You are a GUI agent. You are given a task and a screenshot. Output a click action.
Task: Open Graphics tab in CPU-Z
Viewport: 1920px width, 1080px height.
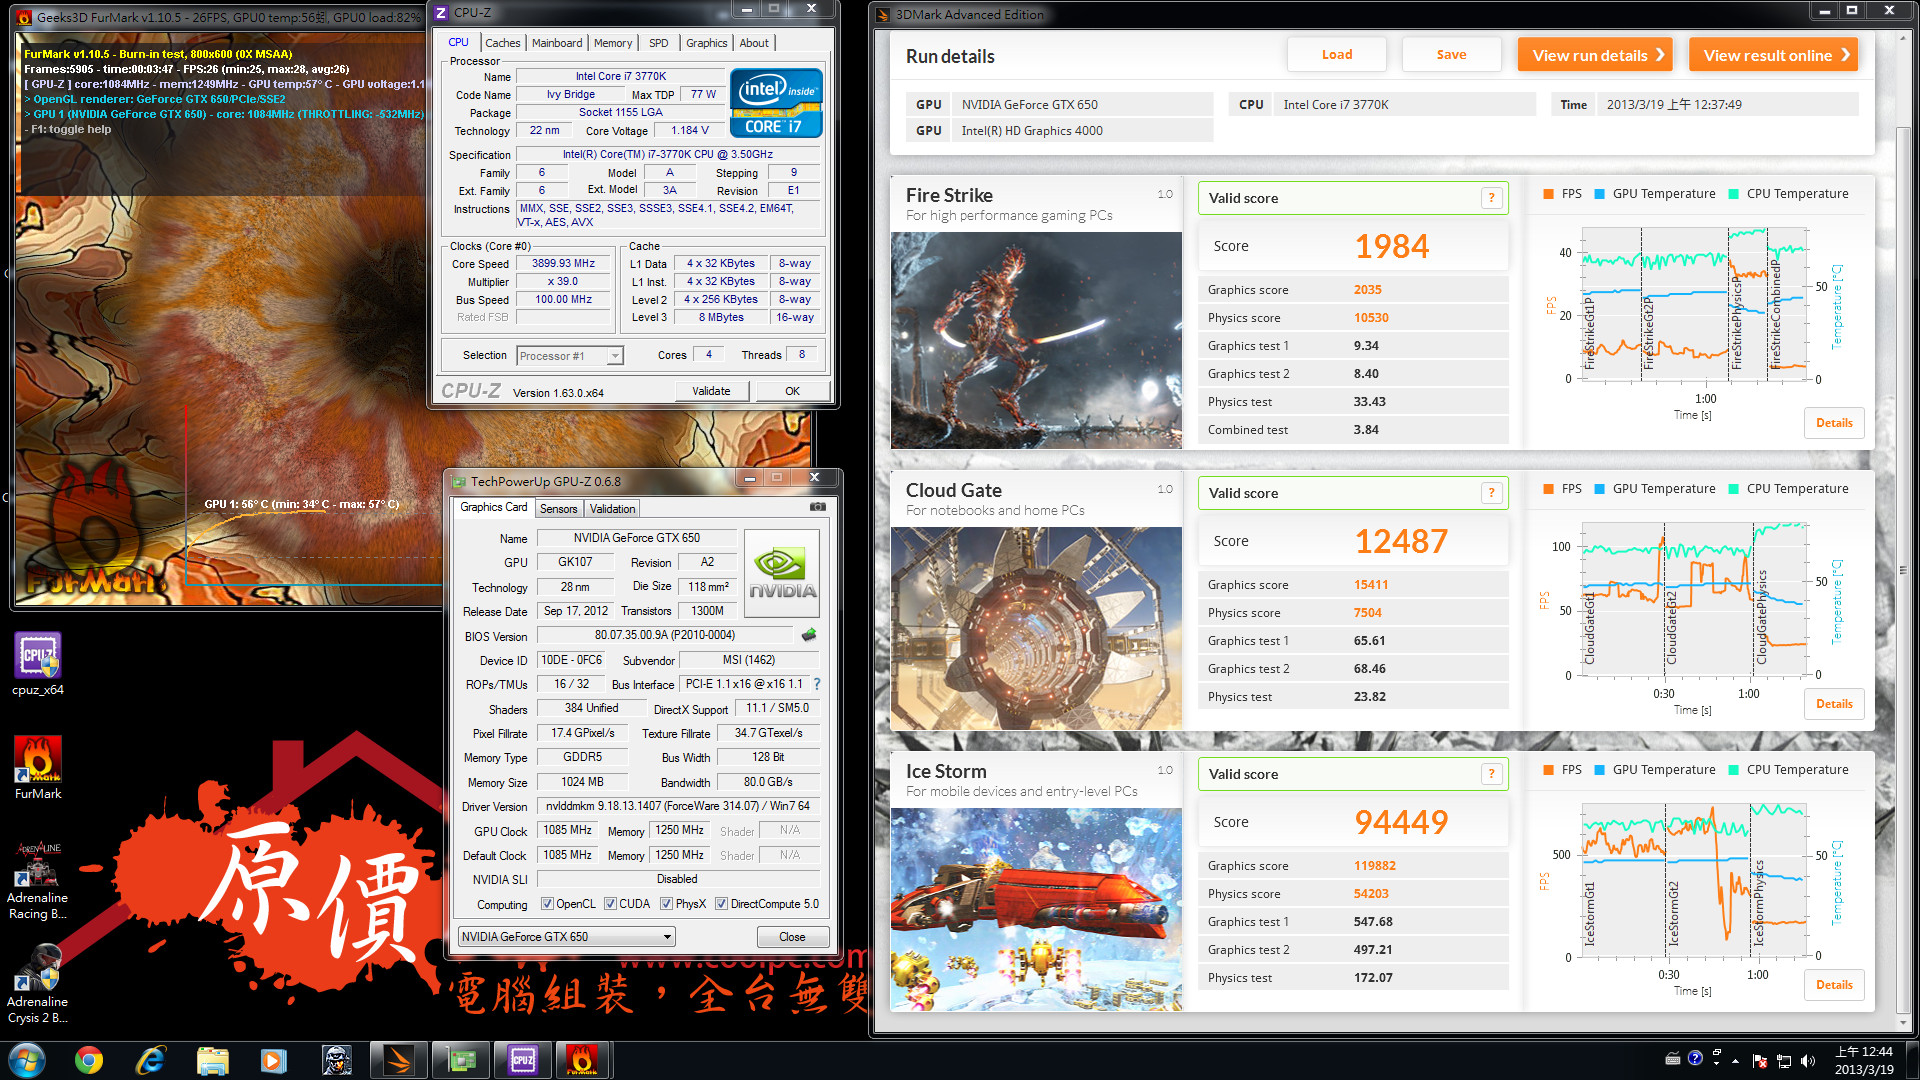[706, 43]
